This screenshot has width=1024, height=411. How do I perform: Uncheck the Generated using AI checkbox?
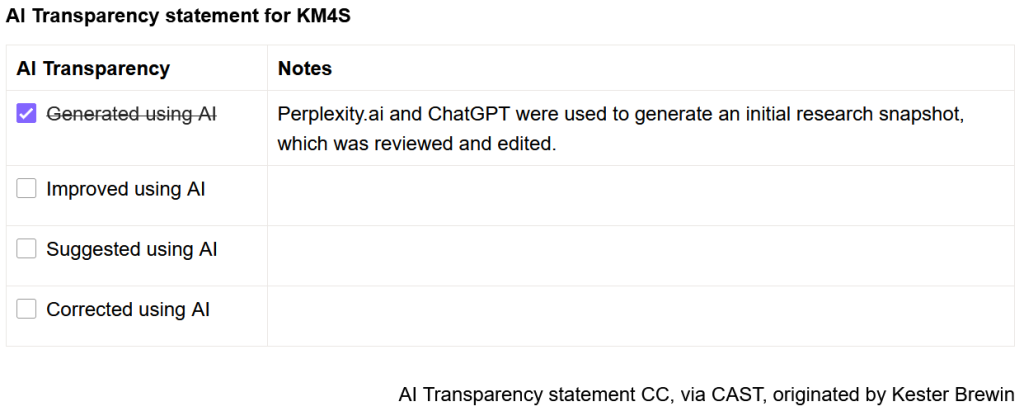click(27, 114)
